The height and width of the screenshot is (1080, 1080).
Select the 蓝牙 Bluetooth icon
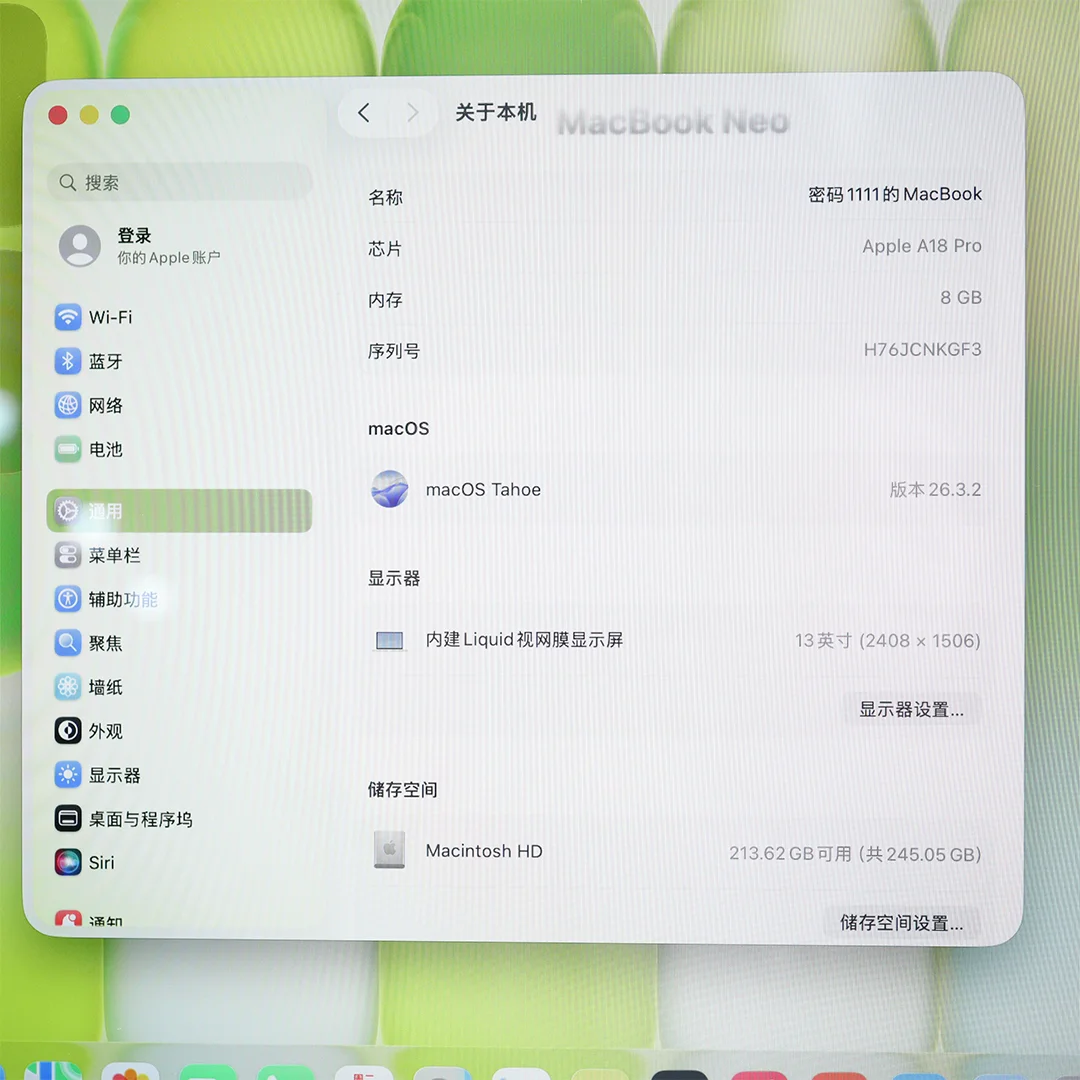(68, 361)
